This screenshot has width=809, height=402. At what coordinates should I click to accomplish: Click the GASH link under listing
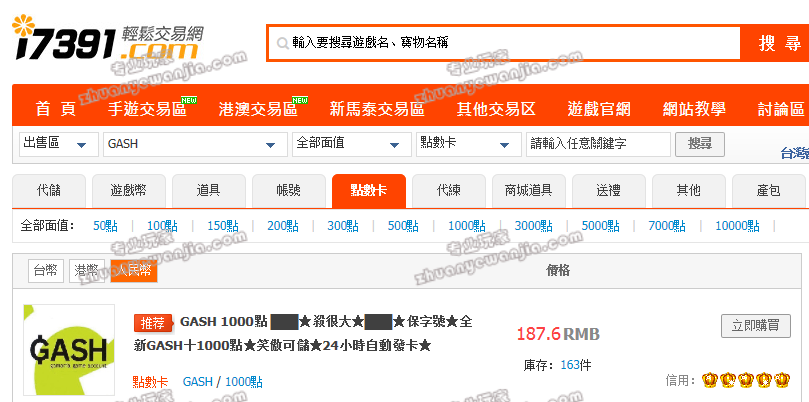pos(198,382)
